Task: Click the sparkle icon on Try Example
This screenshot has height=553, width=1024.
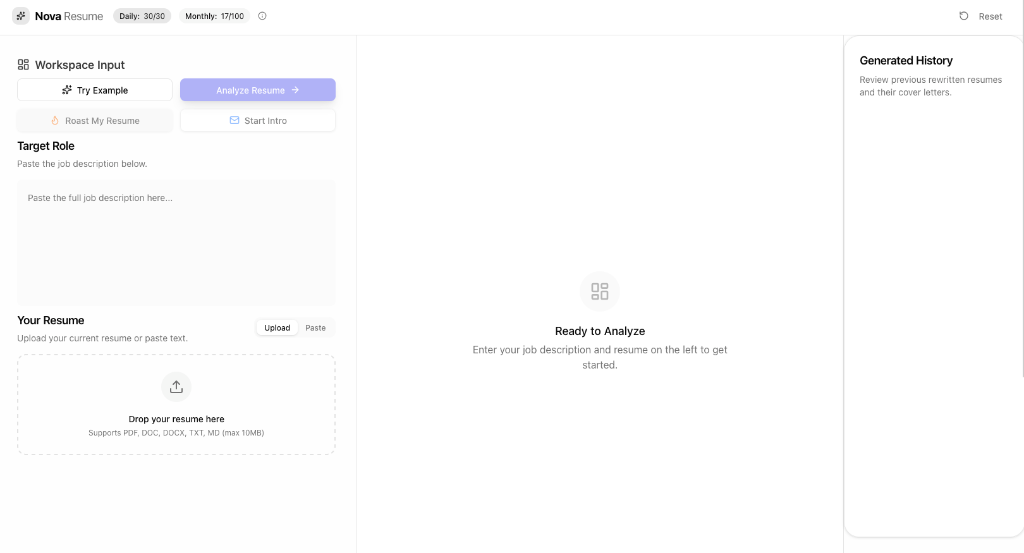Action: click(x=67, y=90)
